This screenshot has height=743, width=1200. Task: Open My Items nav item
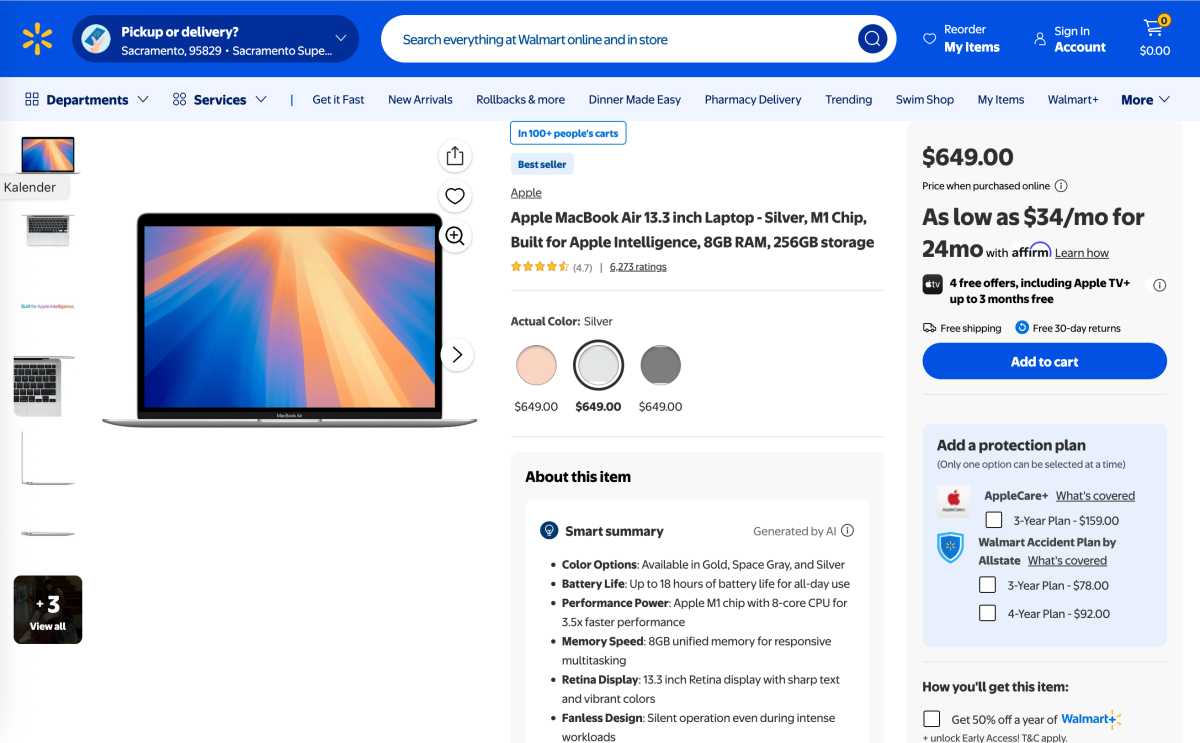pyautogui.click(x=1001, y=99)
